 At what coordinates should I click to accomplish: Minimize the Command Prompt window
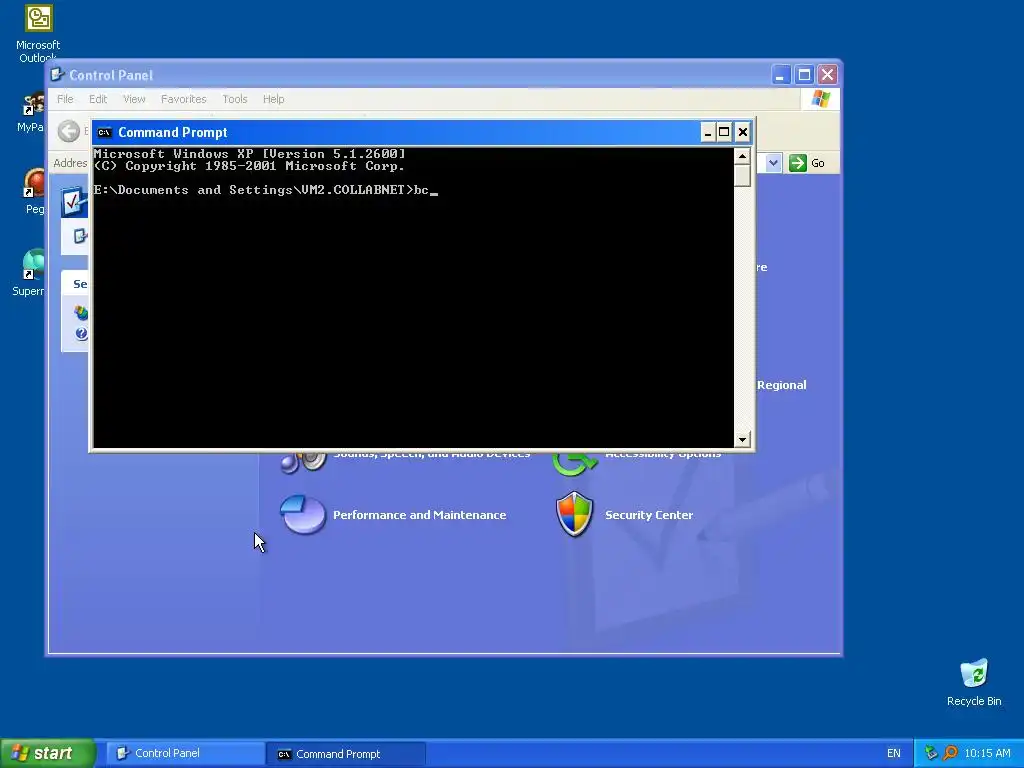click(x=707, y=133)
